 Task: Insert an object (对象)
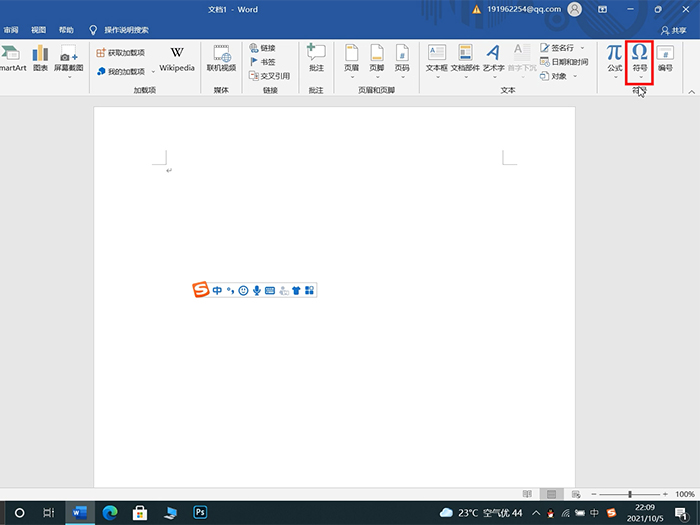[x=554, y=76]
